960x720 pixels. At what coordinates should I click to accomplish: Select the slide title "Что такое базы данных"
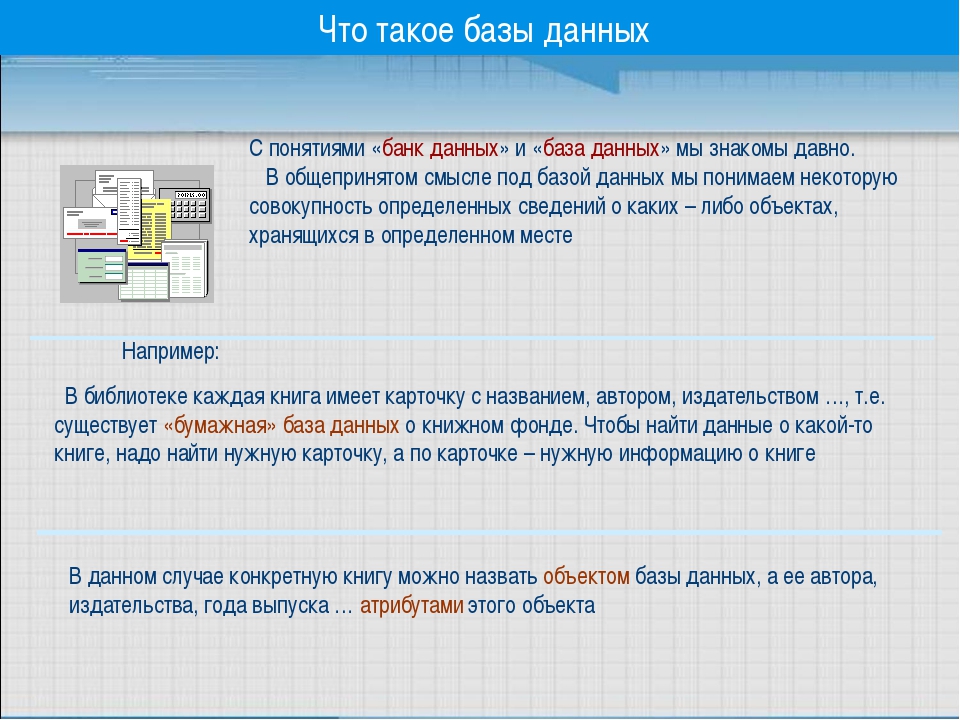coord(483,30)
